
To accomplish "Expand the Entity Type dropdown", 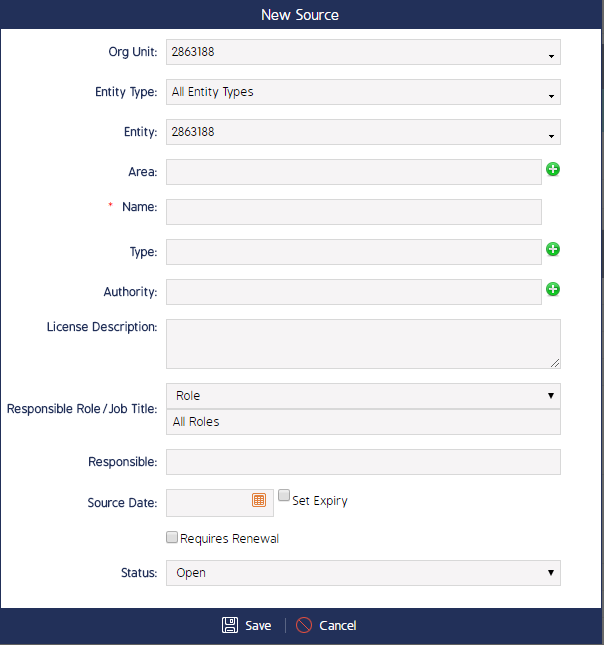I will [x=363, y=92].
